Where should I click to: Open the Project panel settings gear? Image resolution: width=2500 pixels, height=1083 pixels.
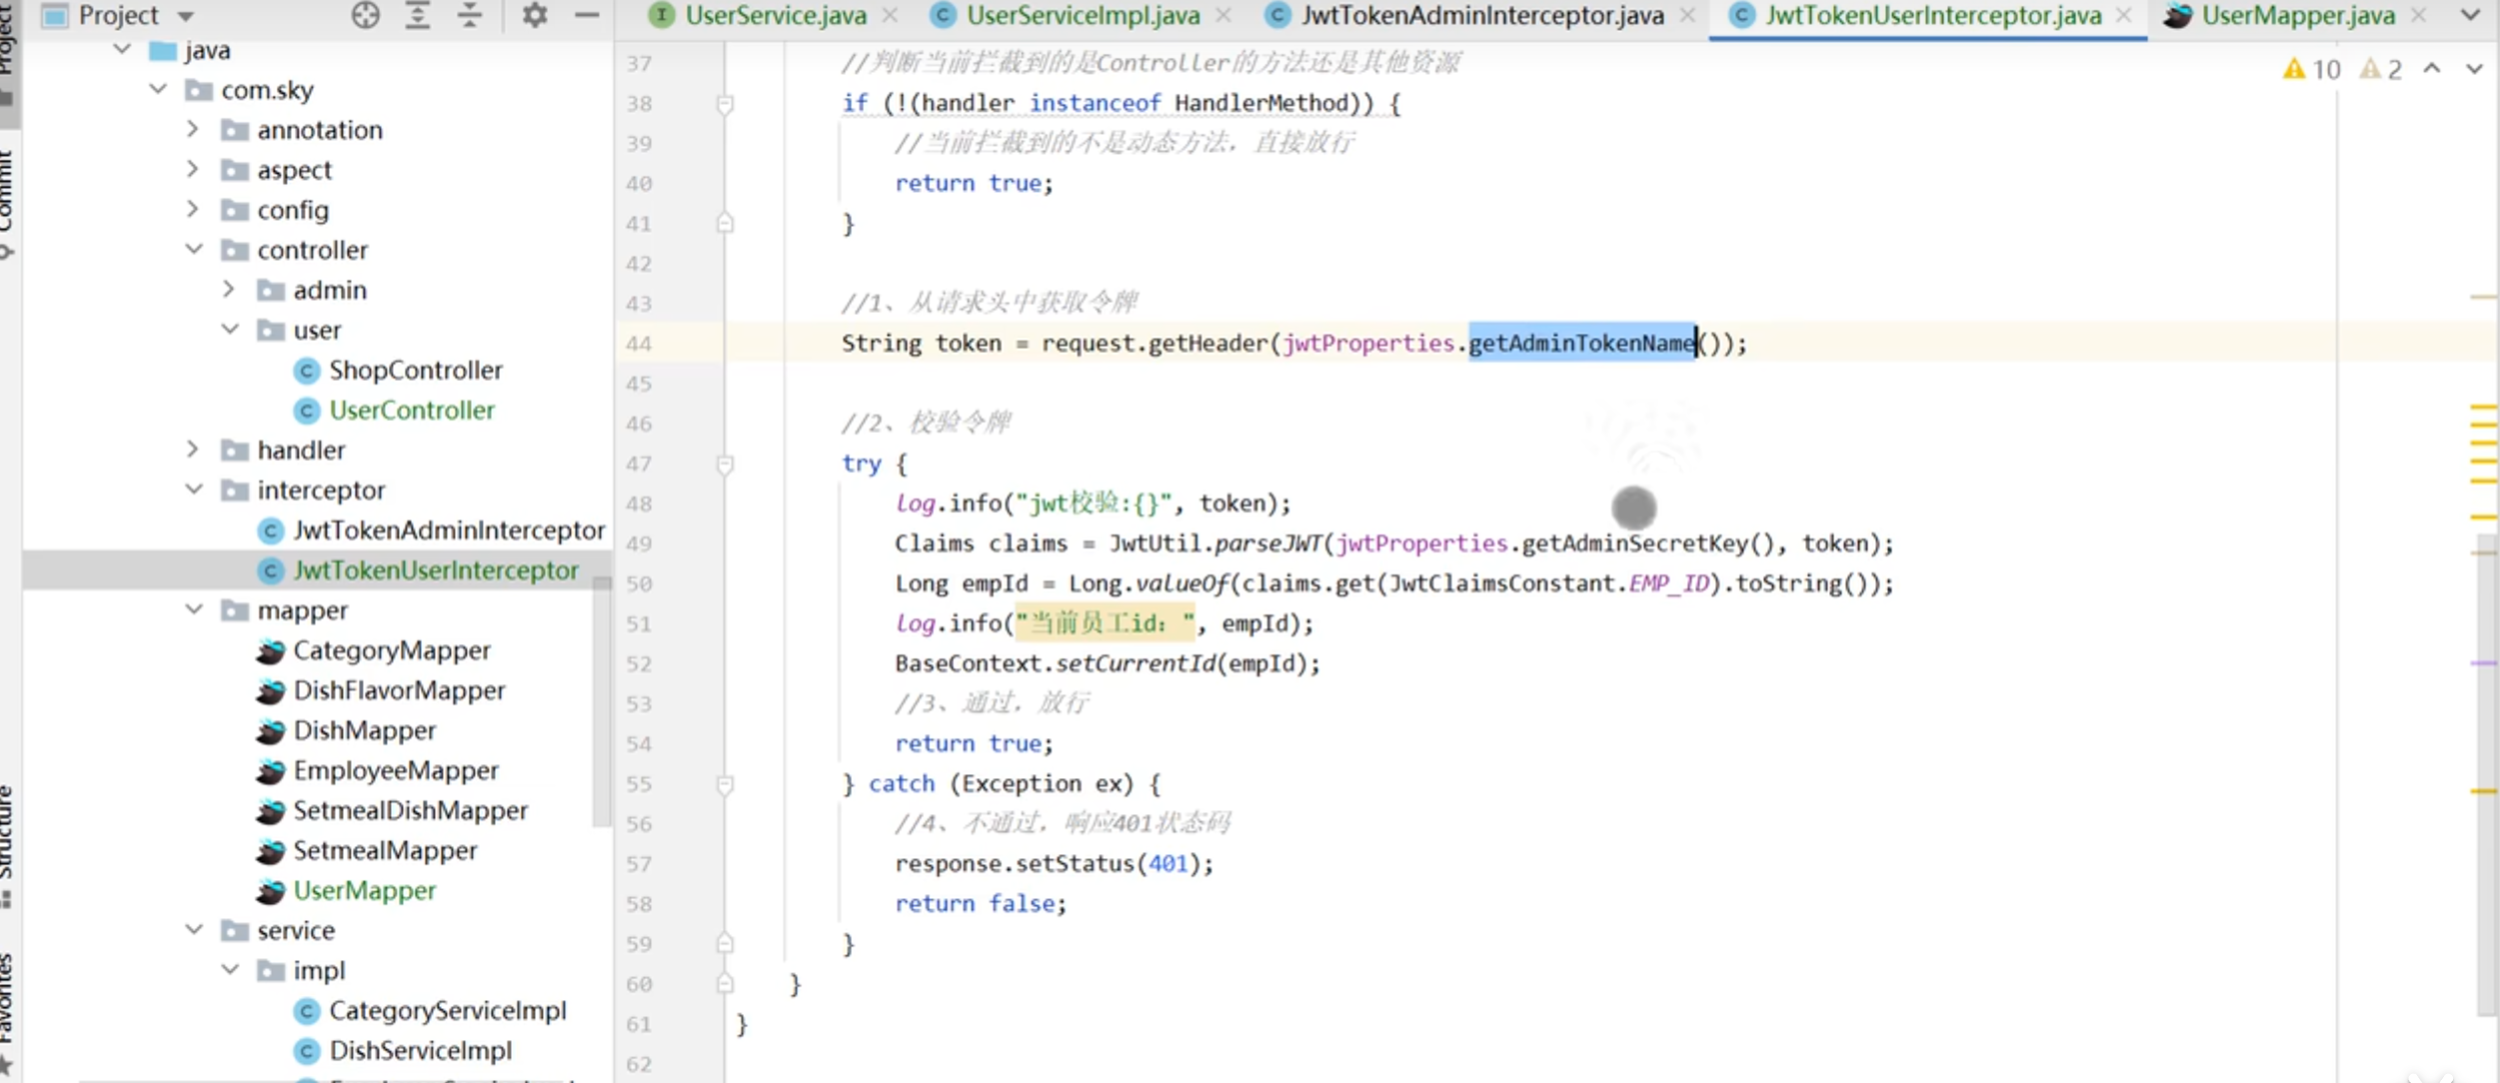[535, 15]
